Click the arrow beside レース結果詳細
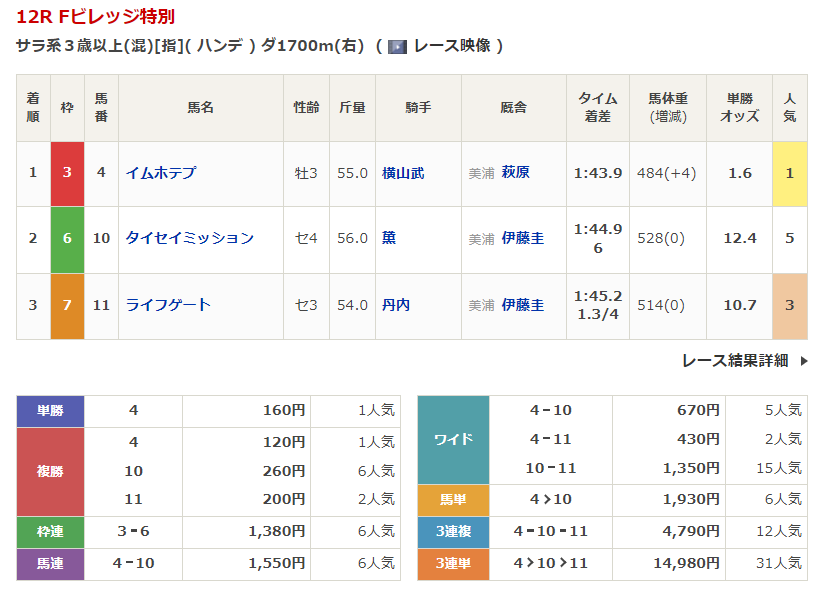Viewport: 823px width, 591px height. point(804,361)
